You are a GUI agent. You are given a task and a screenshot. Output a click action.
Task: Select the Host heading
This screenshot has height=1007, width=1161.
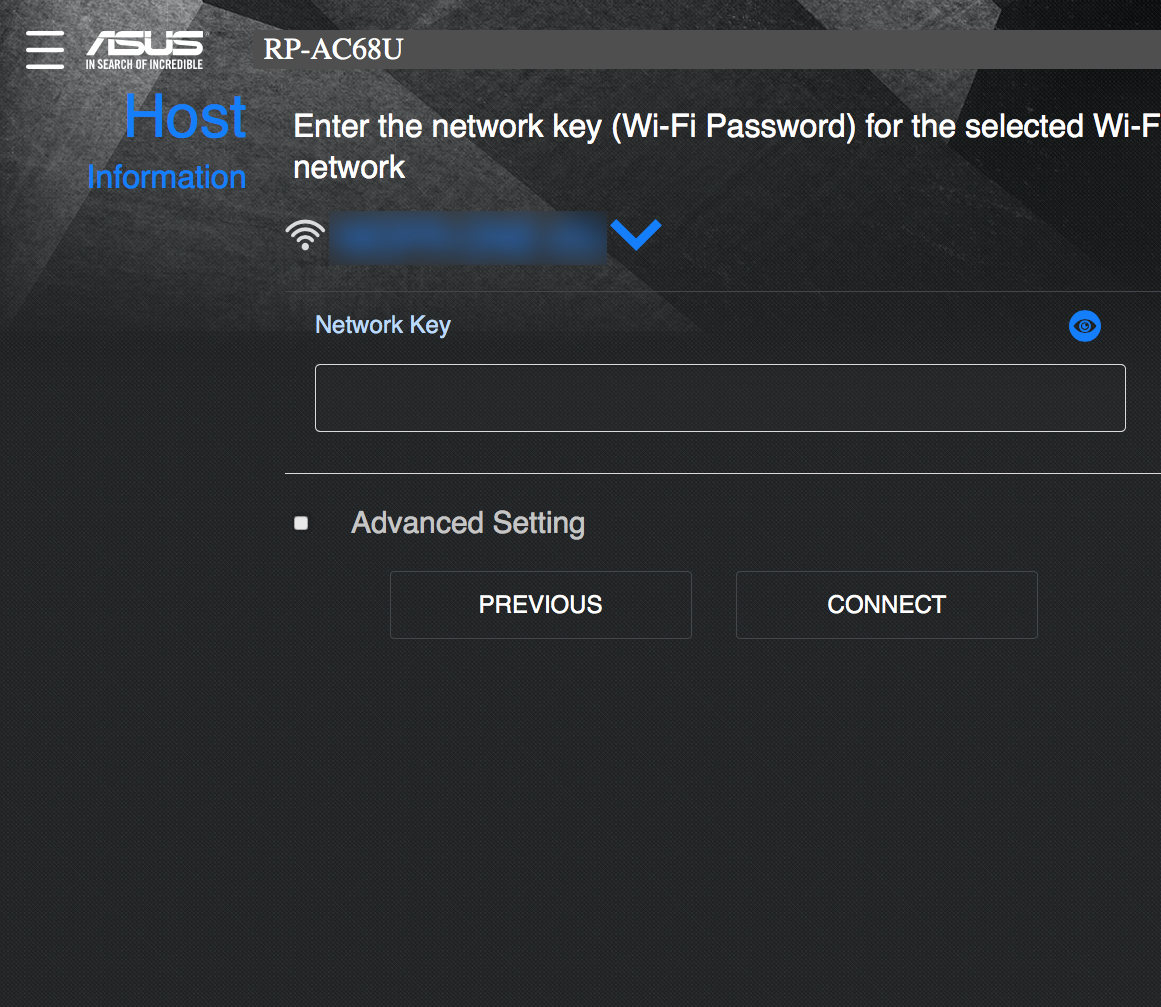click(x=185, y=116)
